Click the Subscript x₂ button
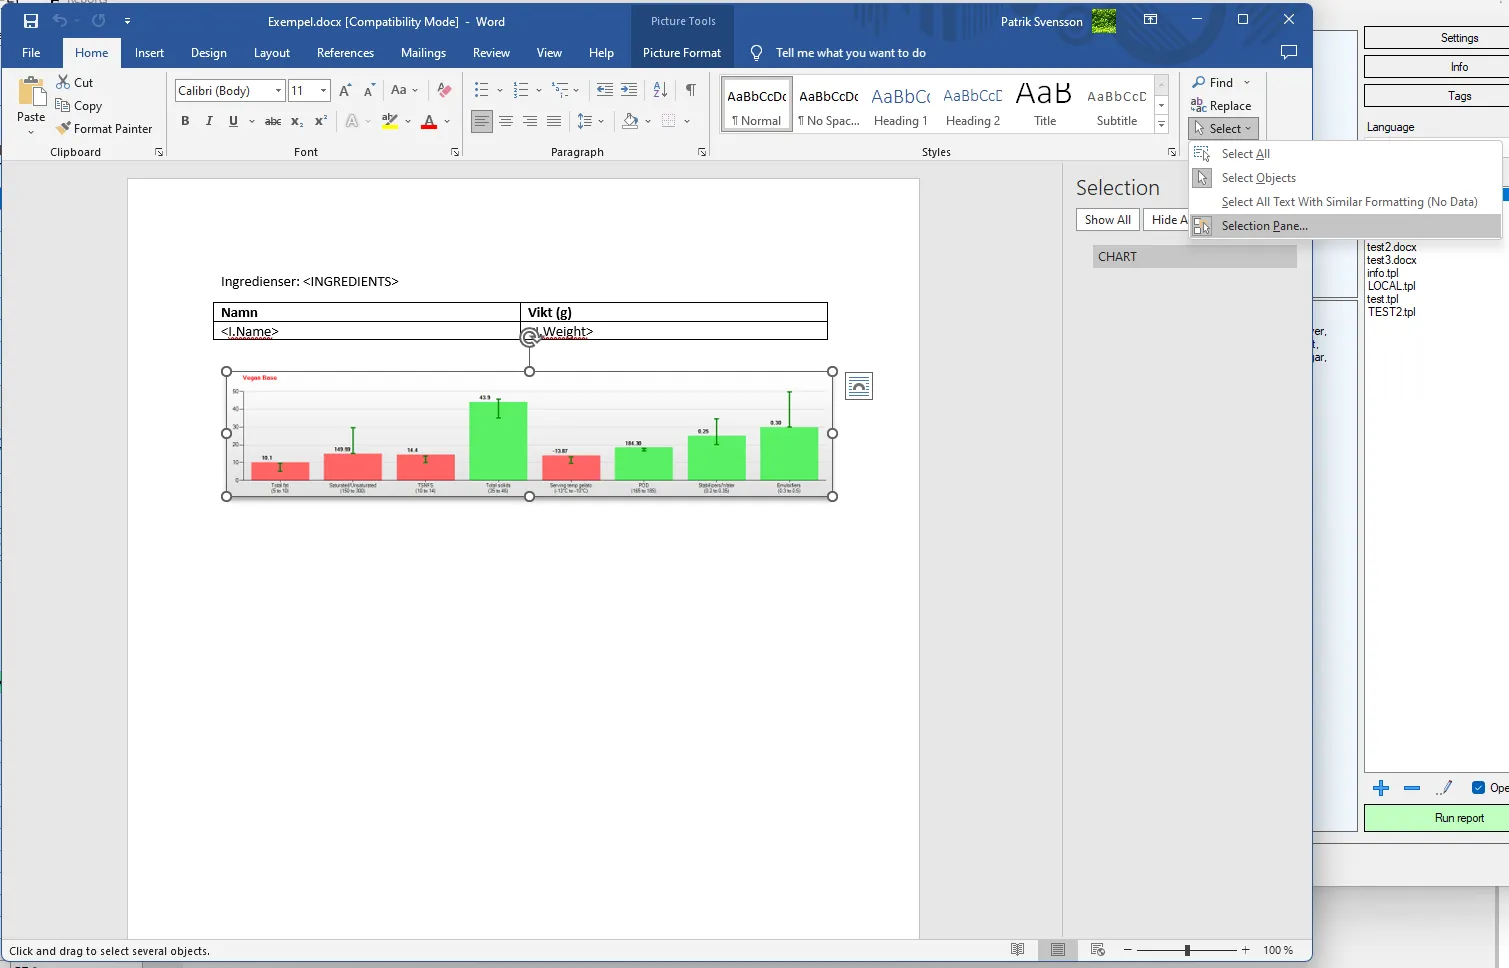Viewport: 1509px width, 968px height. tap(297, 121)
